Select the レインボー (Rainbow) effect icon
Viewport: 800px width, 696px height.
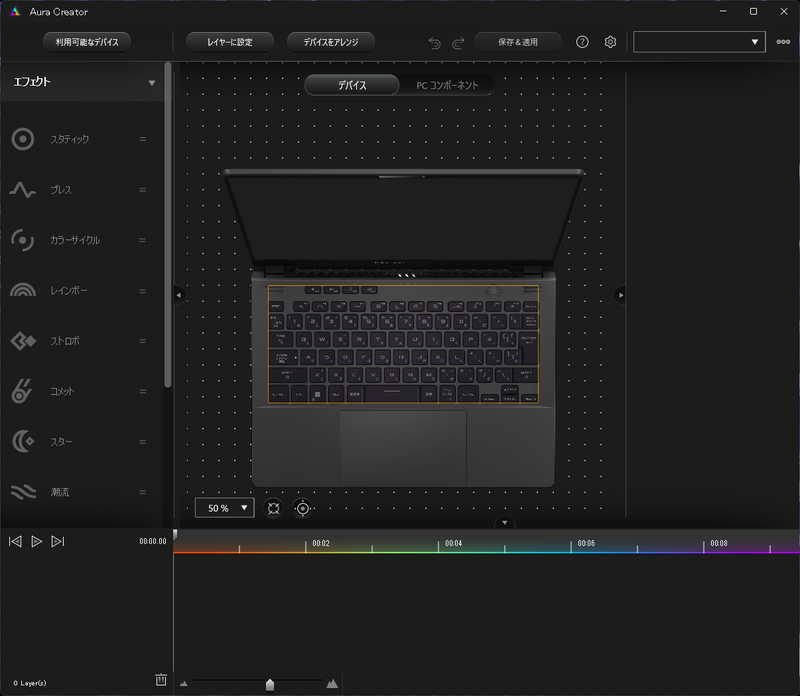click(x=22, y=290)
